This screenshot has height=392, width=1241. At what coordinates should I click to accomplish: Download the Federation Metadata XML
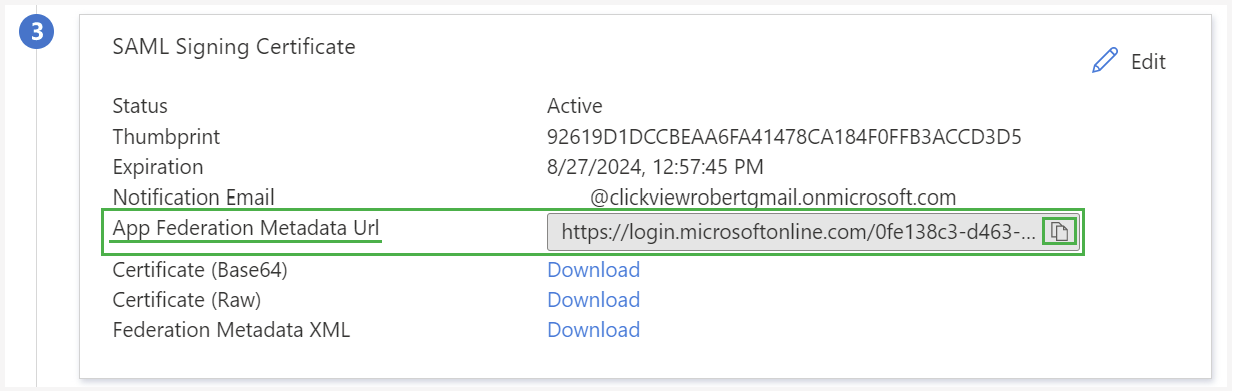(x=593, y=330)
